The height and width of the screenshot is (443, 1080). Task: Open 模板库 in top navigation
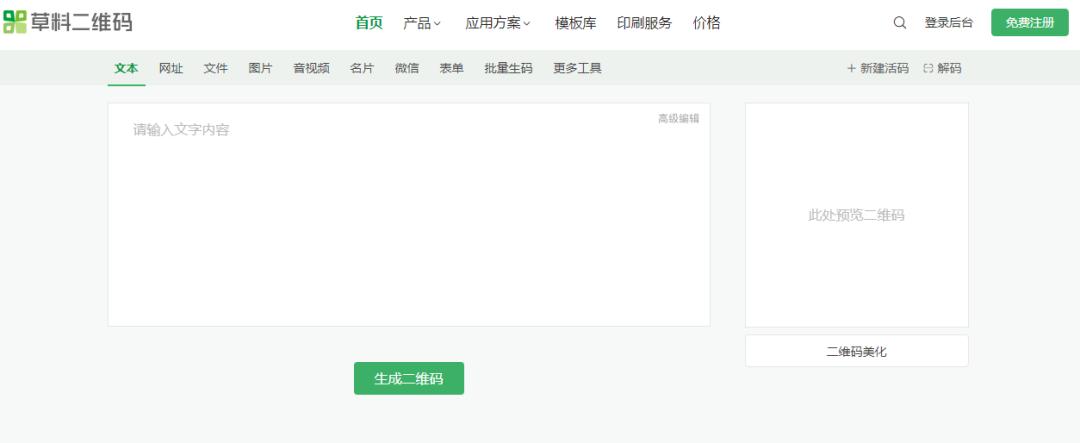coord(575,23)
